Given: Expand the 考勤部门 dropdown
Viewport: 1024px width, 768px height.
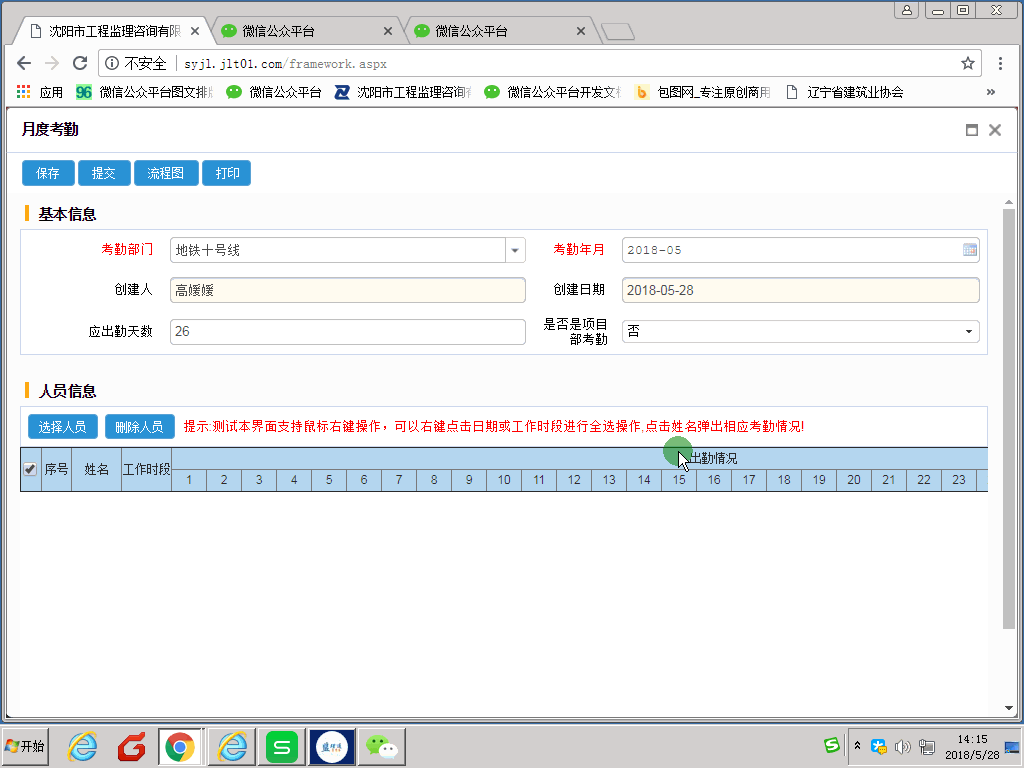Looking at the screenshot, I should tap(514, 250).
